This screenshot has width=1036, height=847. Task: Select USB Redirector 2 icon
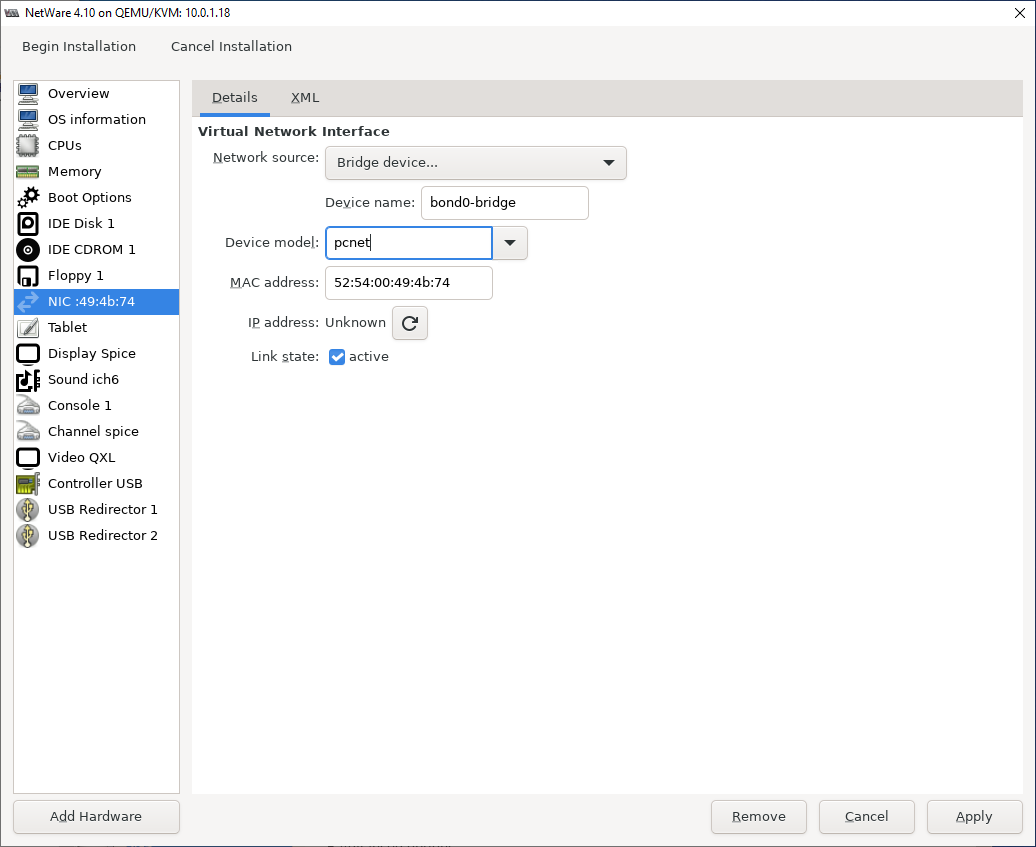(28, 535)
